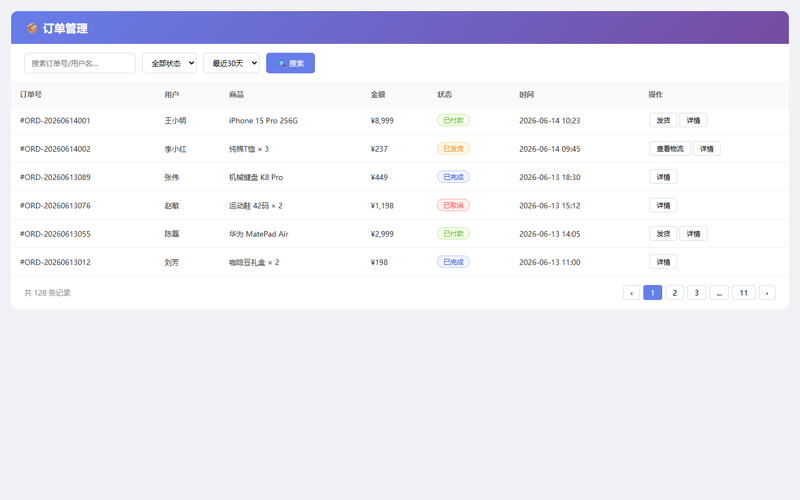800x500 pixels.
Task: Click 已完成 badge for order ORD-20260613089
Action: tap(453, 177)
